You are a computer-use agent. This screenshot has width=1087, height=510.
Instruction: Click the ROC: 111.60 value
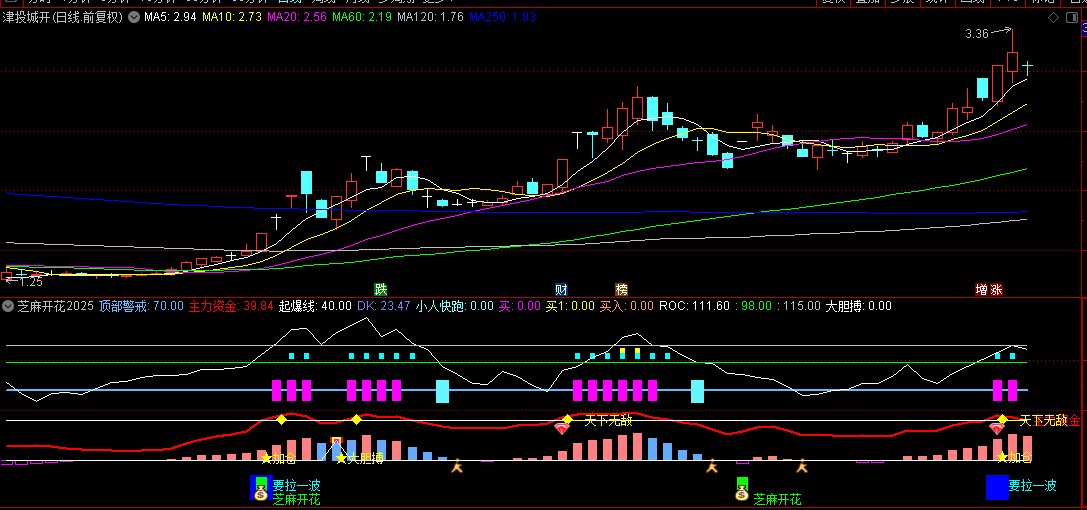[694, 306]
